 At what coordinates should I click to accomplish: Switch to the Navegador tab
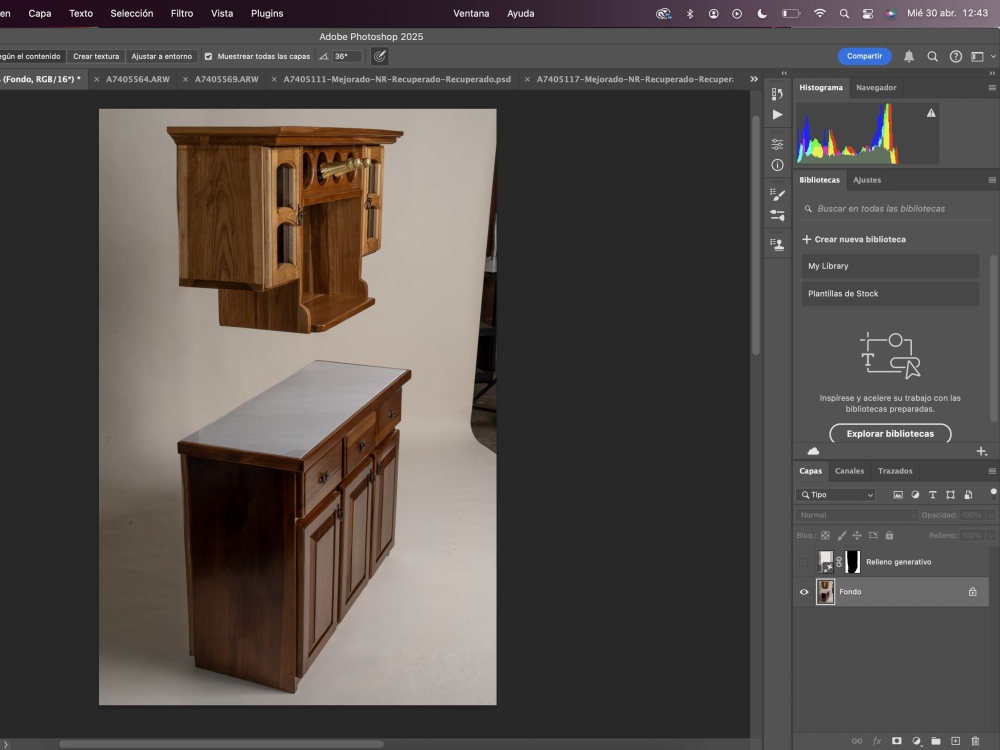click(x=876, y=87)
